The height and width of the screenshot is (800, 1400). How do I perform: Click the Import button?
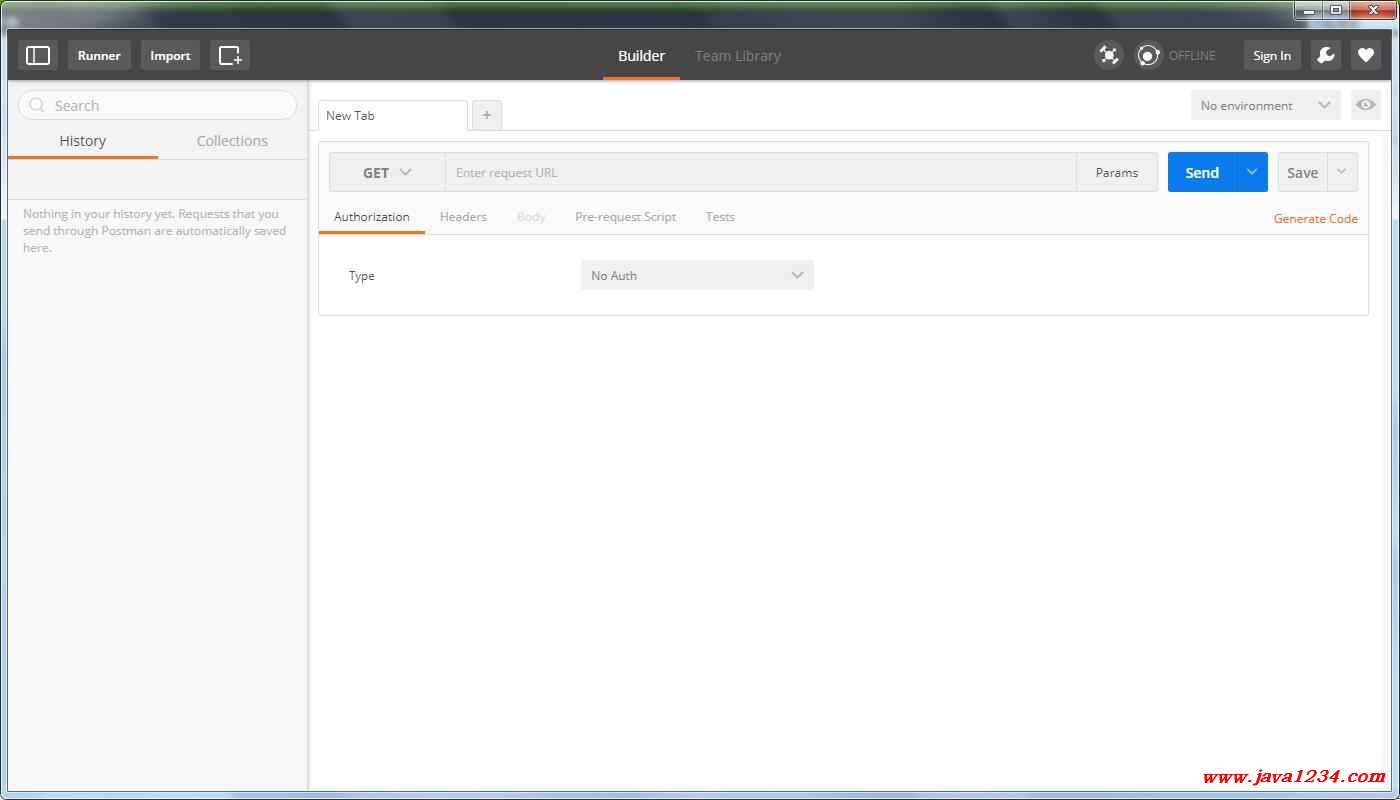pyautogui.click(x=170, y=56)
